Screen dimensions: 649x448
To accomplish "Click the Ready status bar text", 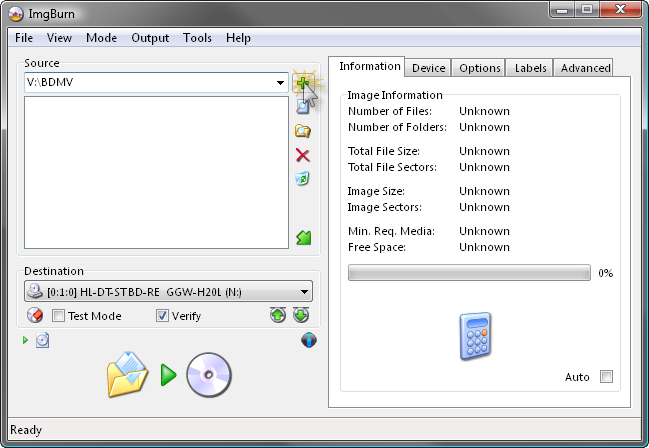I will point(26,430).
